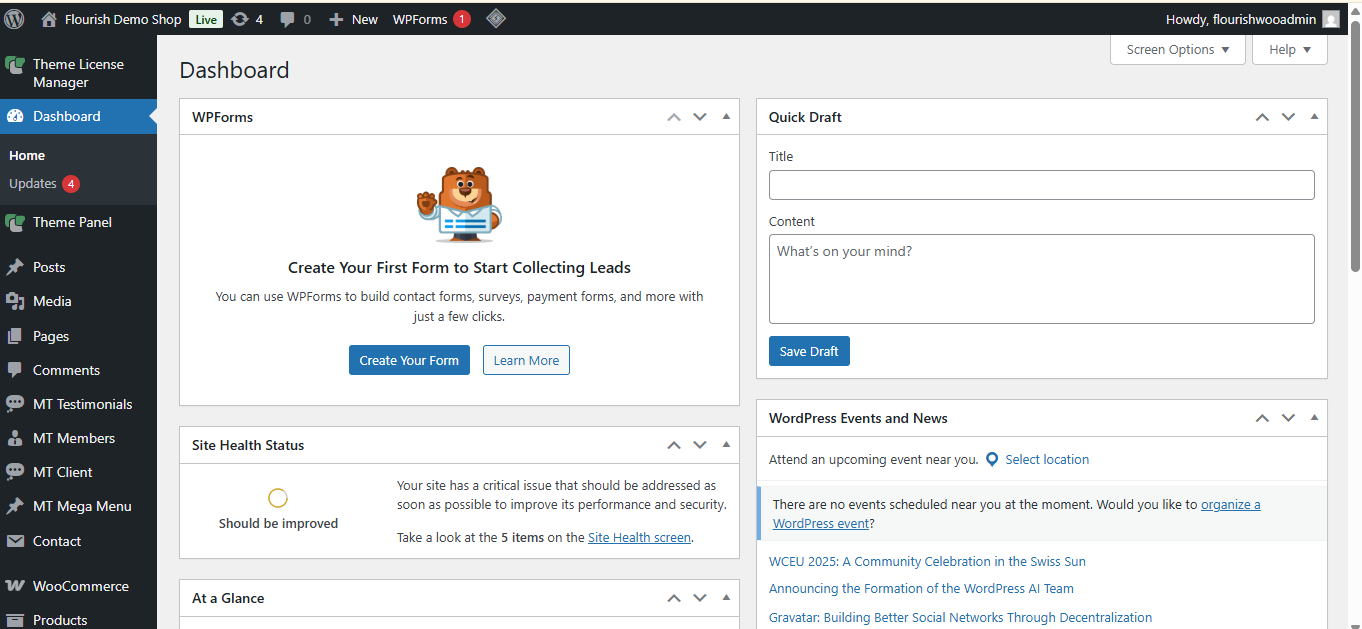The height and width of the screenshot is (629, 1362).
Task: Open Announcing the WordPress AI Team link
Action: 921,589
